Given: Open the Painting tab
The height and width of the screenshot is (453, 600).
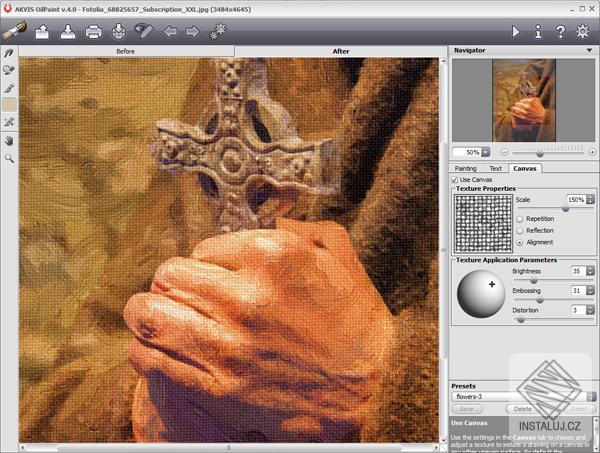Looking at the screenshot, I should [x=465, y=168].
